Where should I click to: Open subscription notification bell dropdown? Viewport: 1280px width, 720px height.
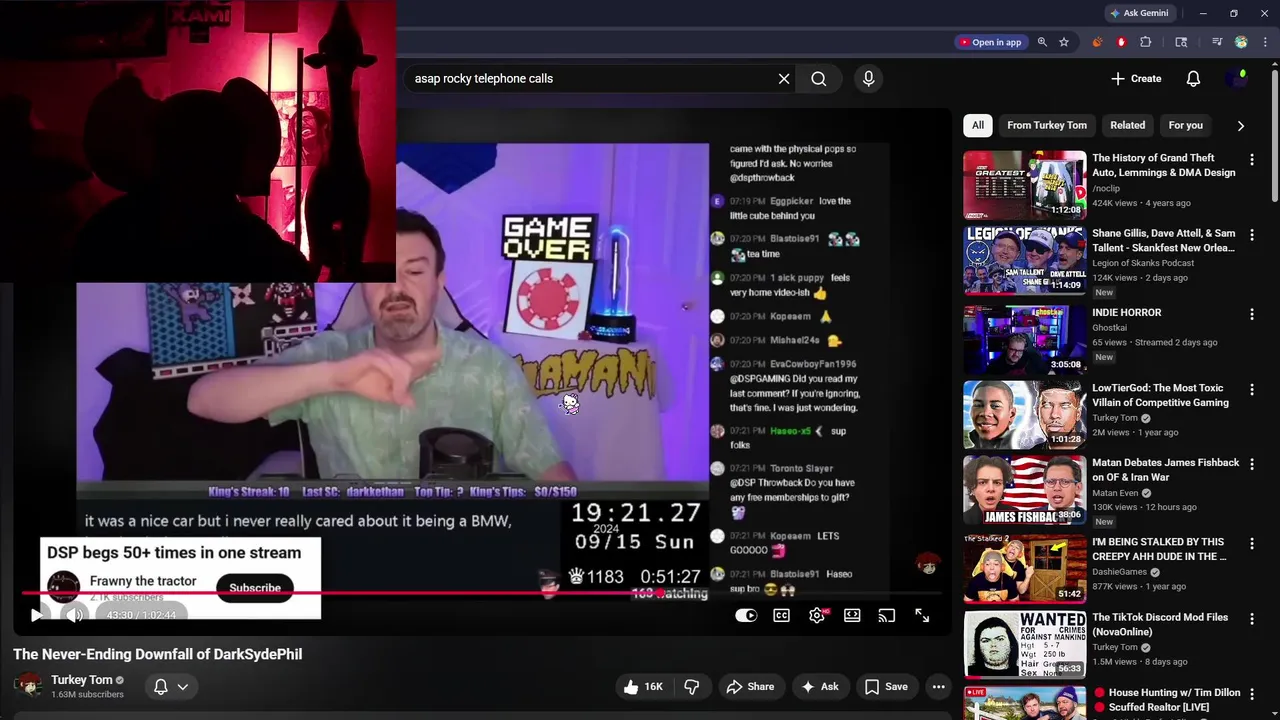click(x=170, y=687)
